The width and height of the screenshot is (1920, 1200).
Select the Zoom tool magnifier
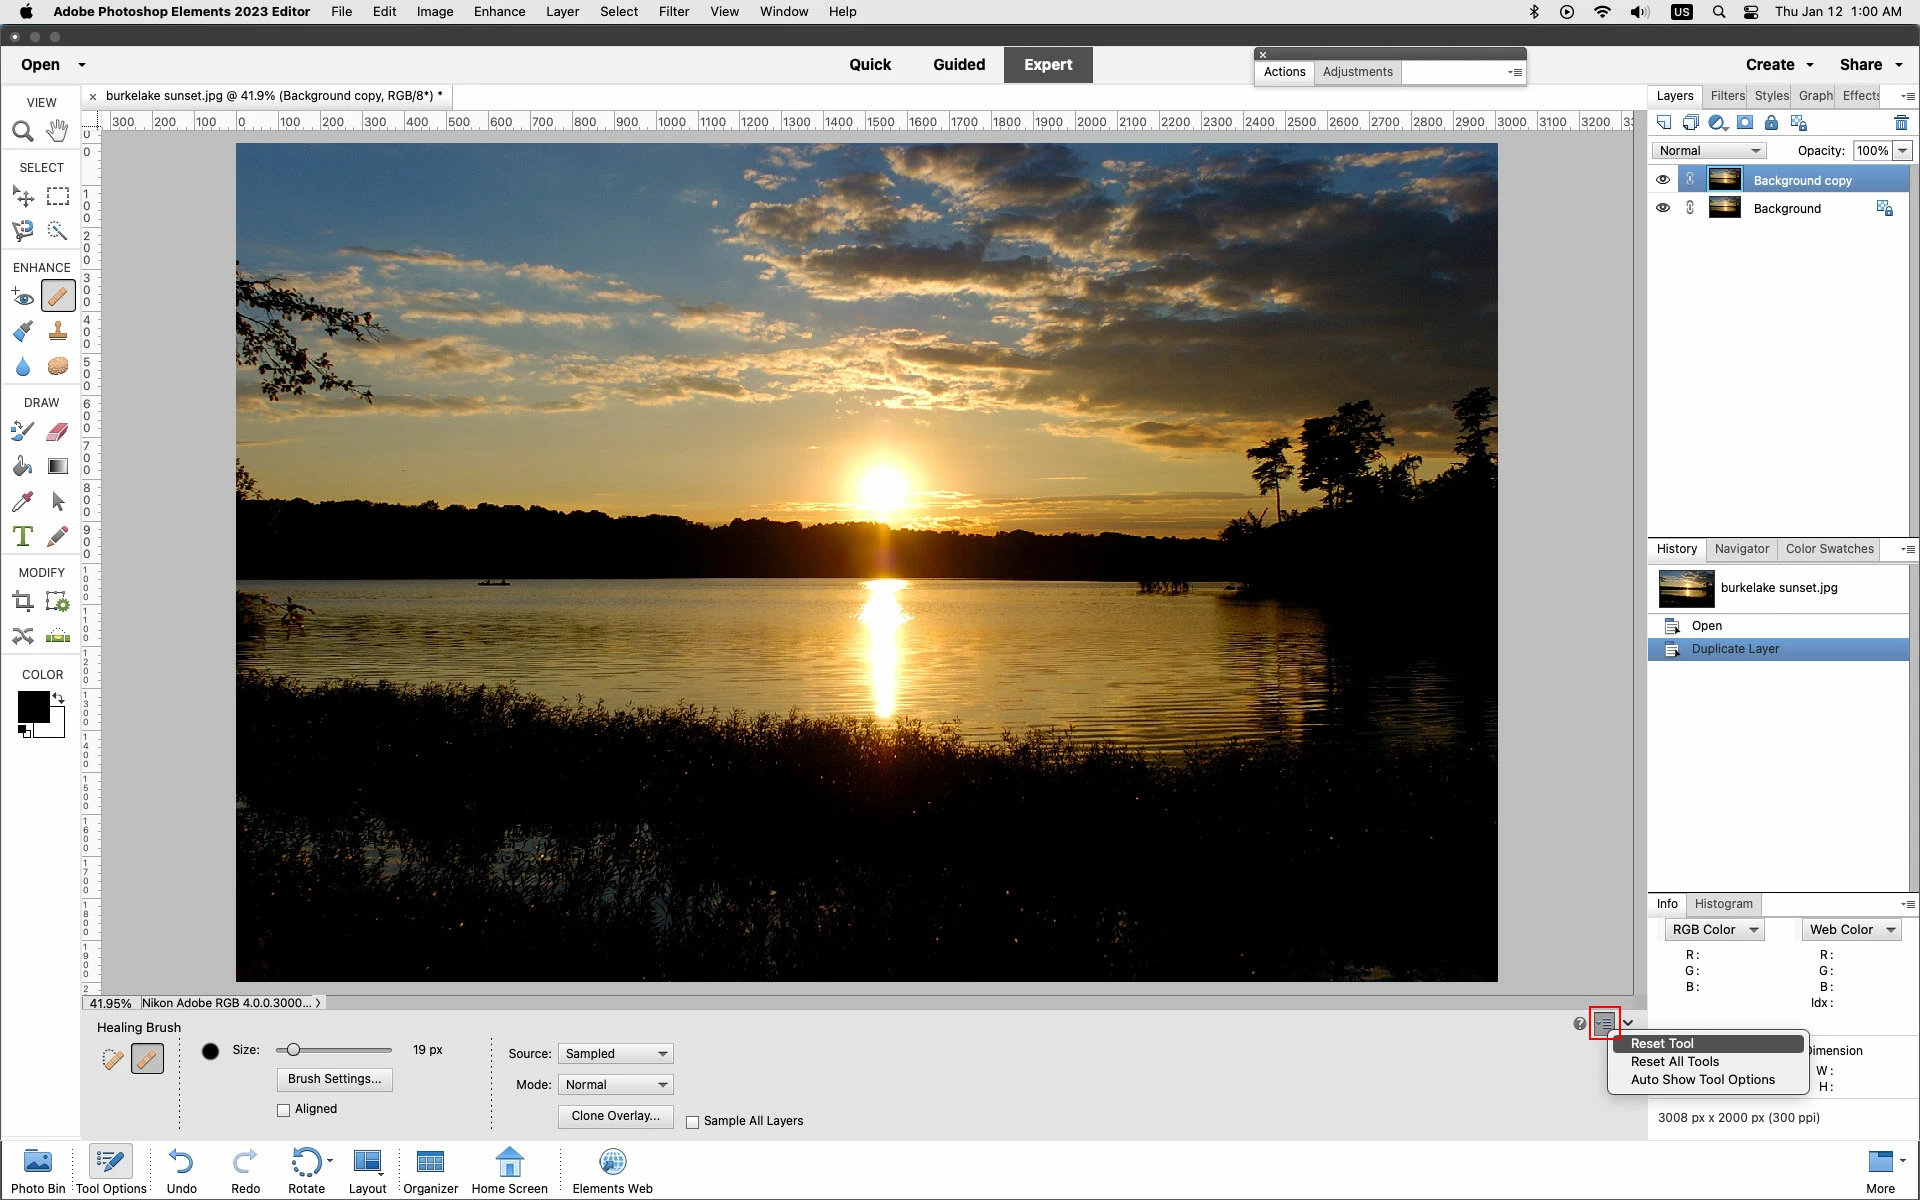point(22,131)
